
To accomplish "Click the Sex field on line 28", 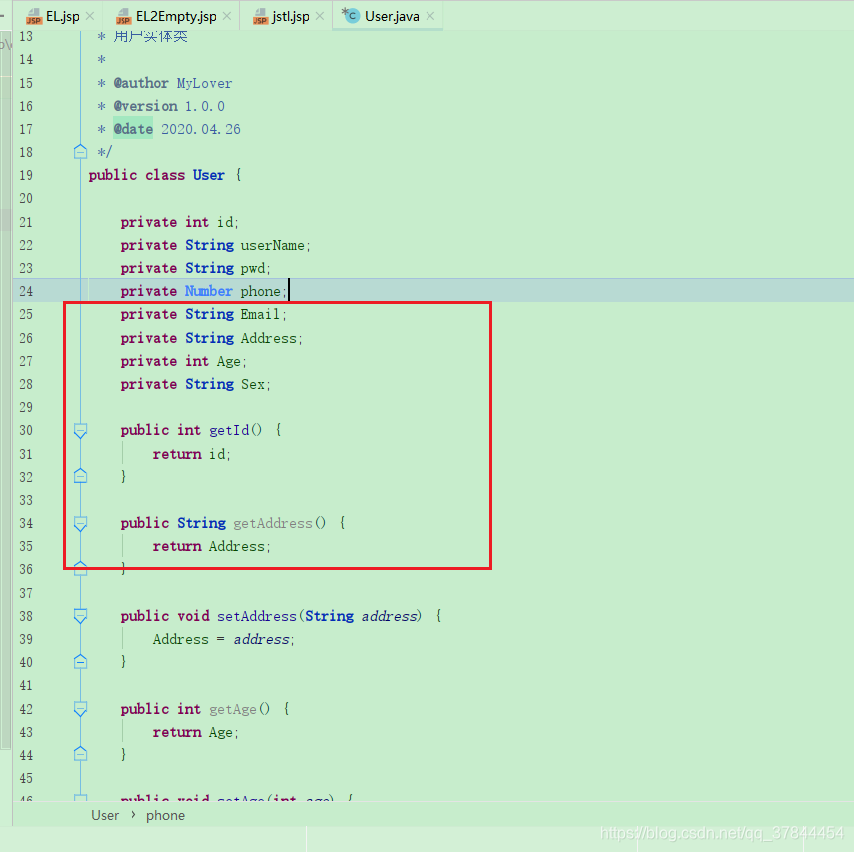I will point(253,384).
